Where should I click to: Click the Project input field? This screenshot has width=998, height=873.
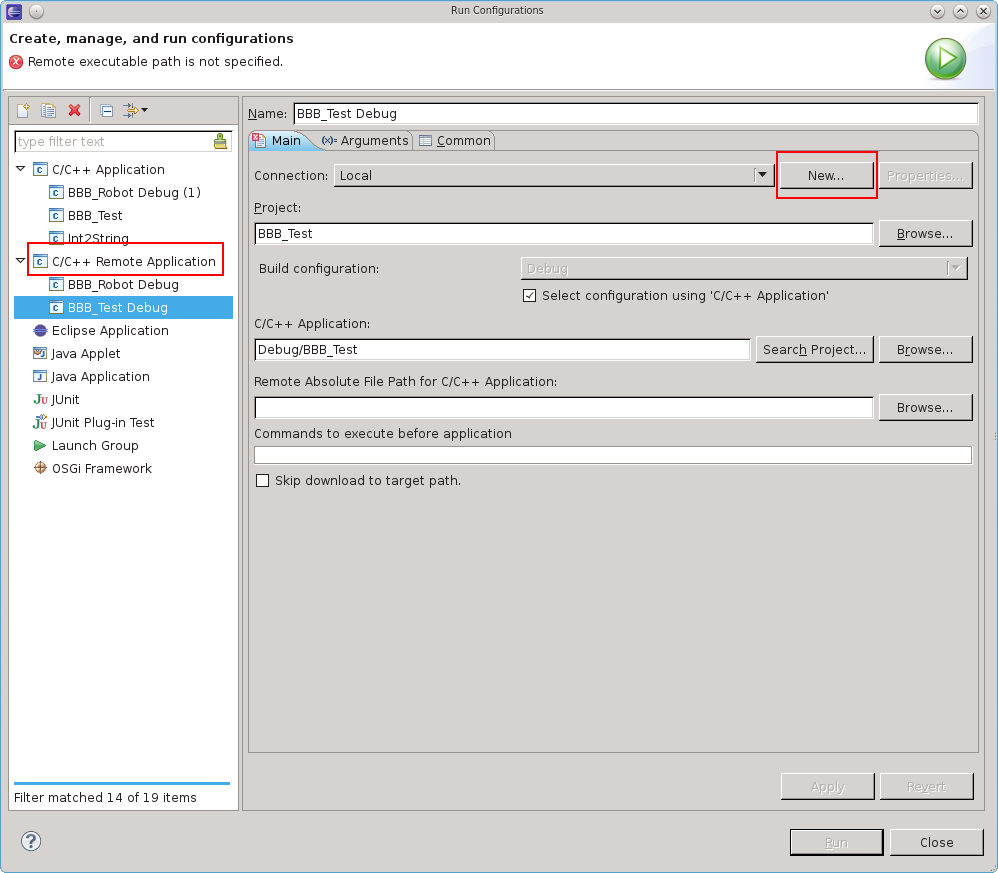point(564,234)
